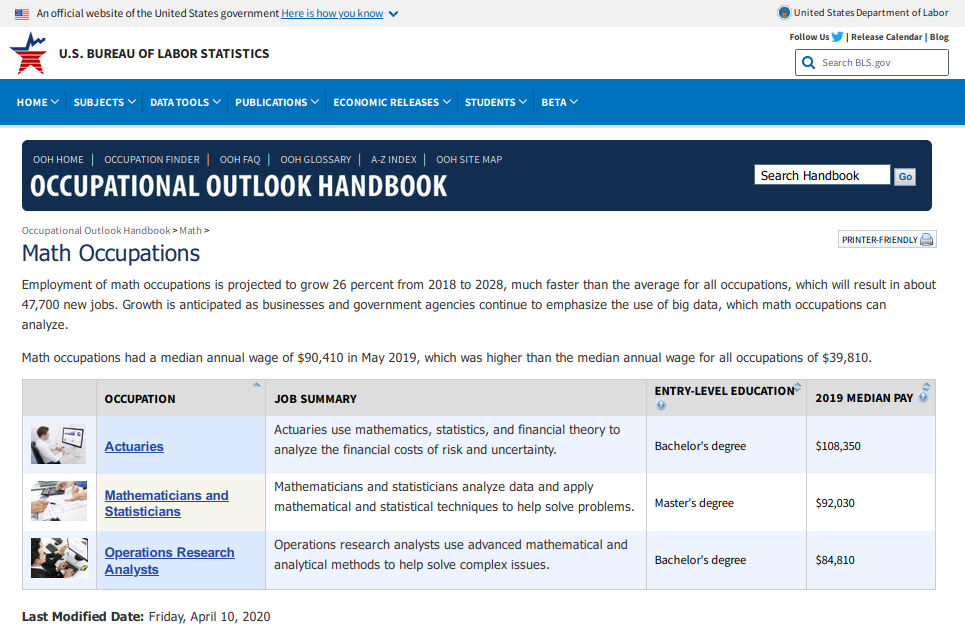Open the Mathematicians and Statisticians link
Screen dimensions: 965x629
167,503
